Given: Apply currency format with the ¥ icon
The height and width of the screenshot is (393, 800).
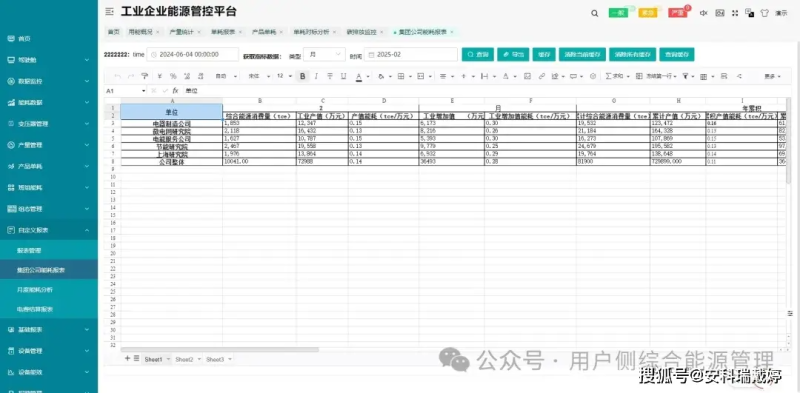Looking at the screenshot, I should coord(160,76).
